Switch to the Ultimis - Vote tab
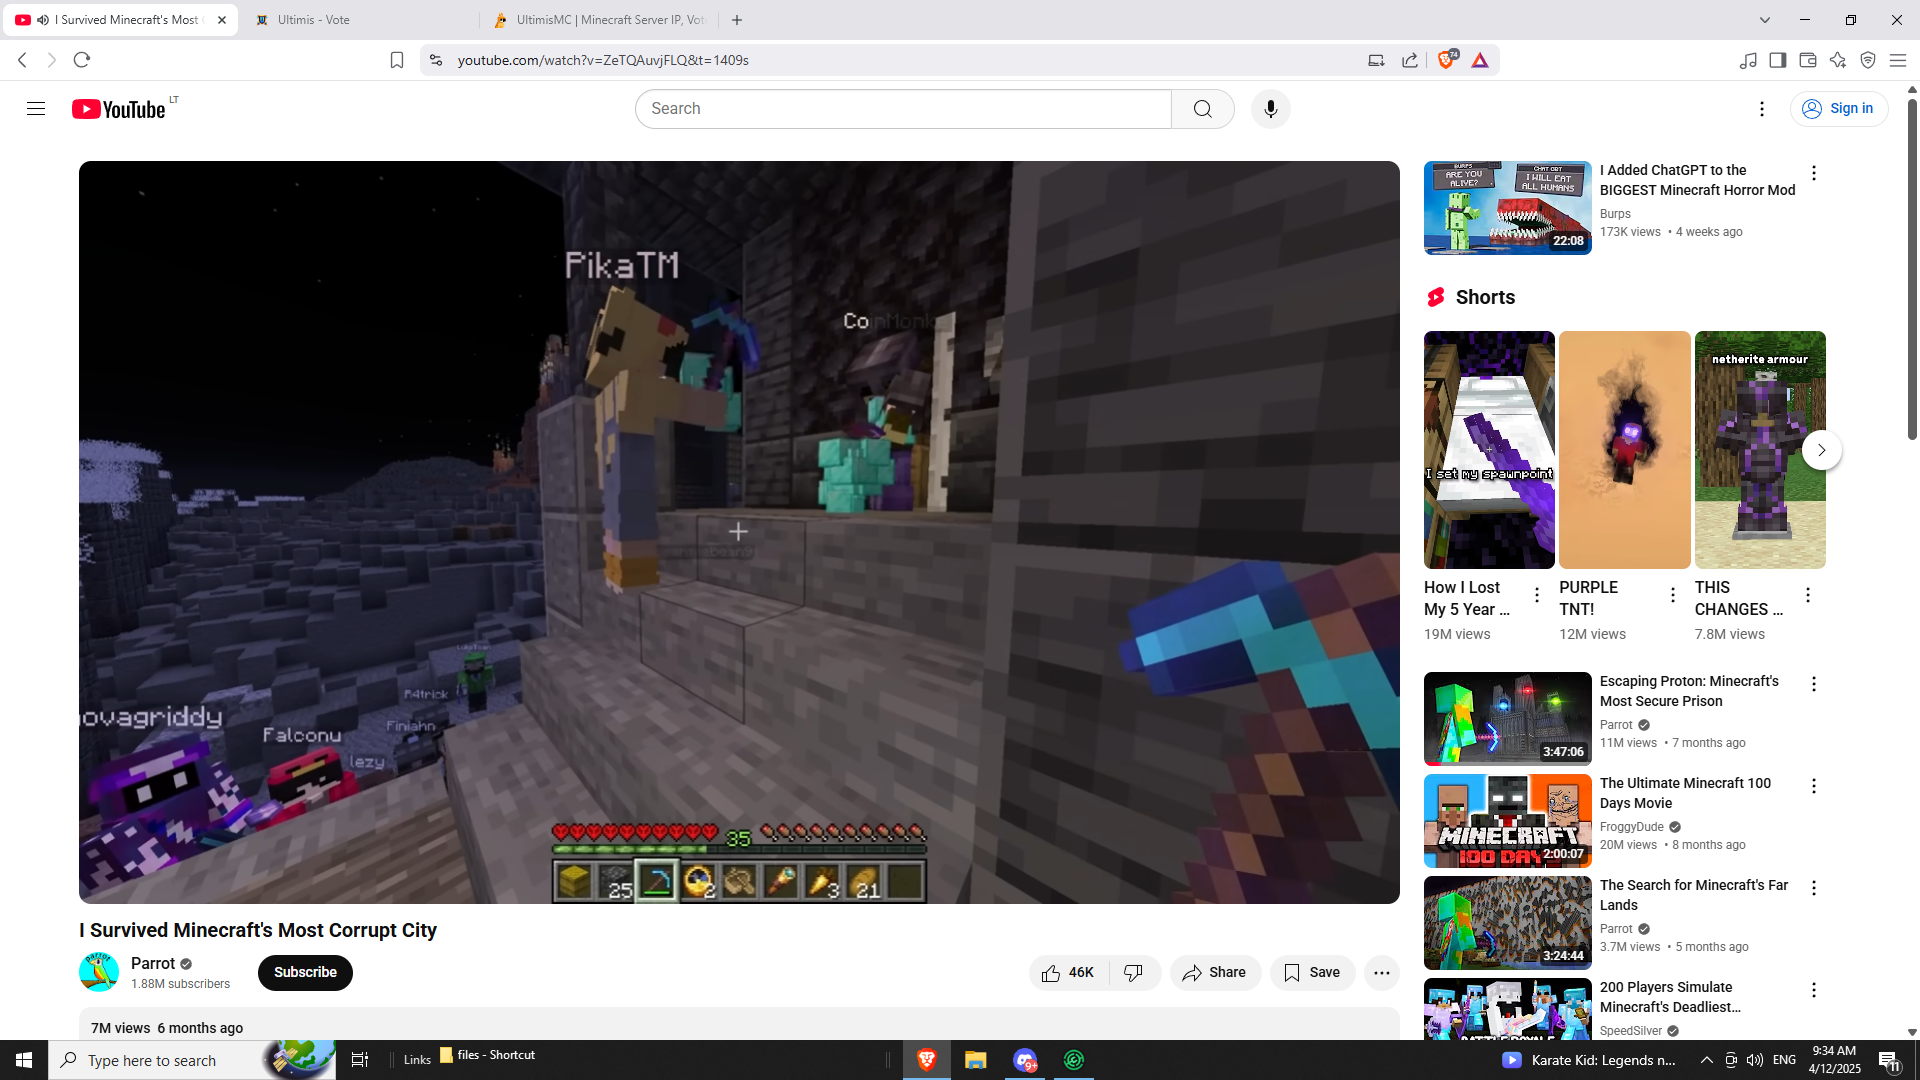Viewport: 1920px width, 1080px height. (x=358, y=20)
